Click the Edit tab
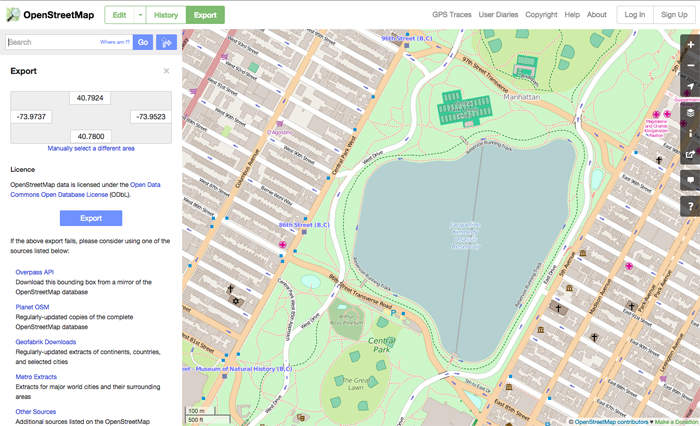This screenshot has height=426, width=700. click(119, 15)
